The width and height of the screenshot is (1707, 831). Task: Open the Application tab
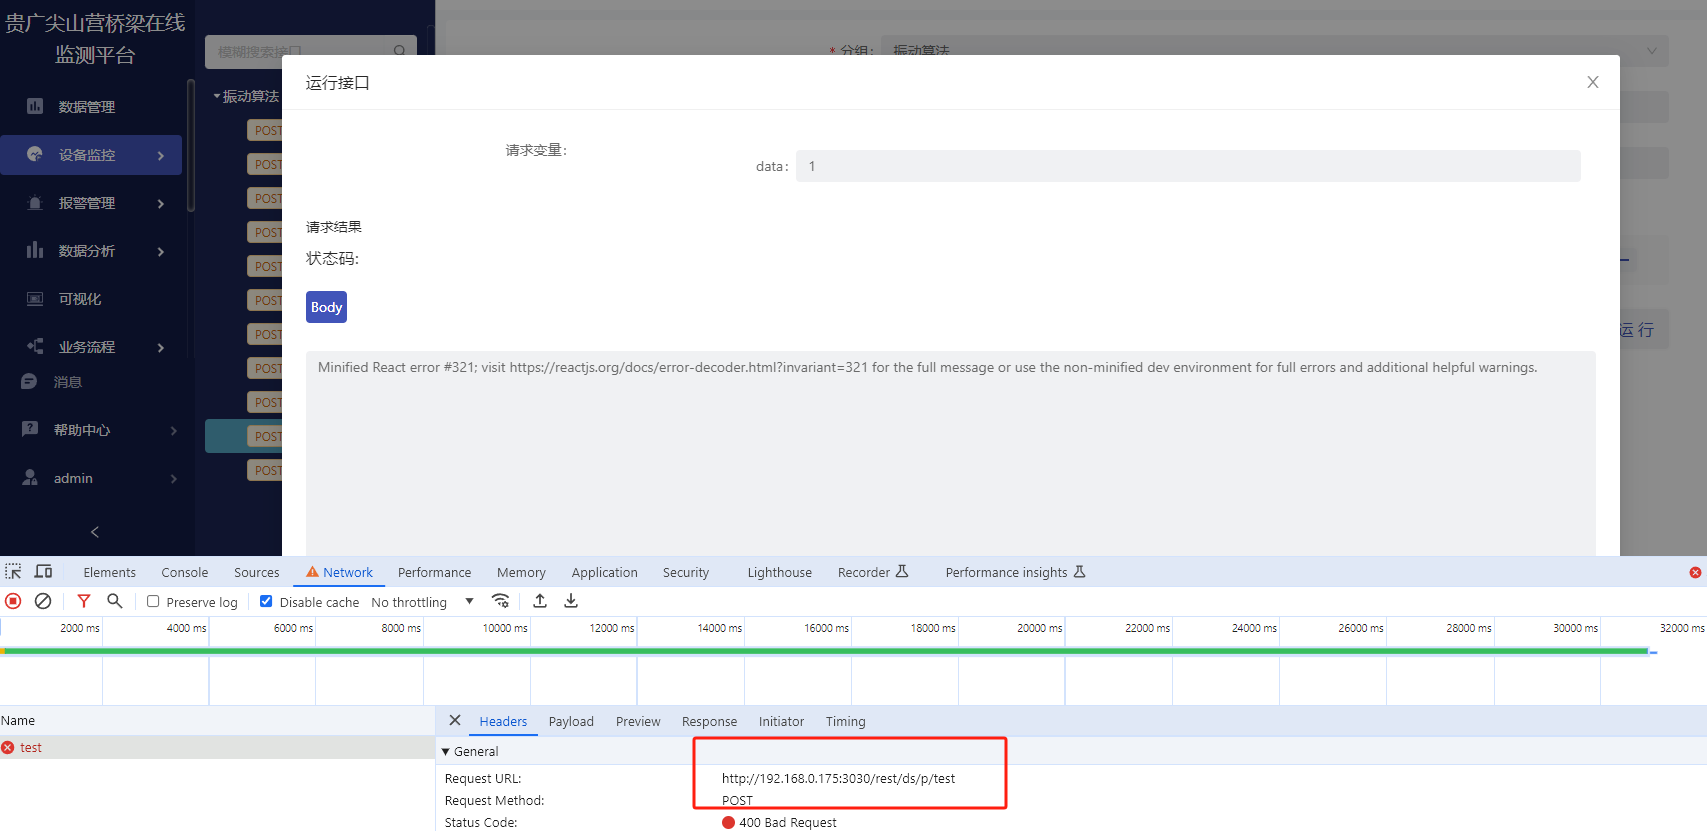(604, 572)
